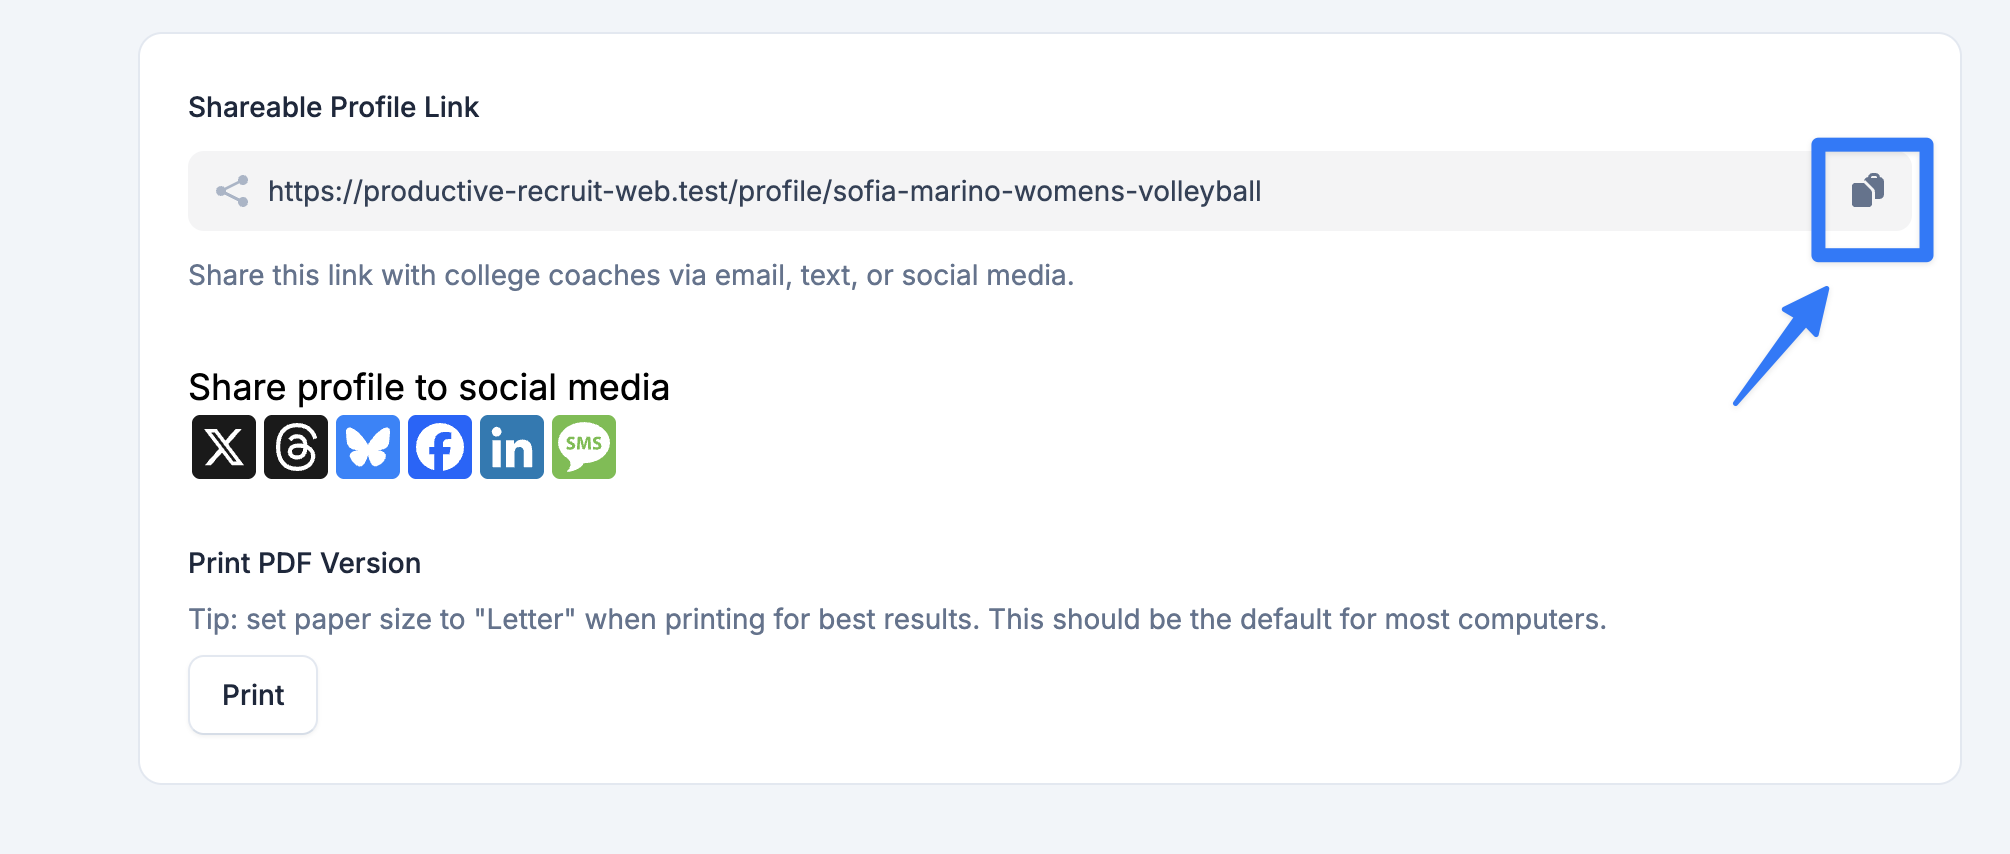Click the college coaches sharing hint text
The width and height of the screenshot is (2010, 854).
(x=631, y=275)
